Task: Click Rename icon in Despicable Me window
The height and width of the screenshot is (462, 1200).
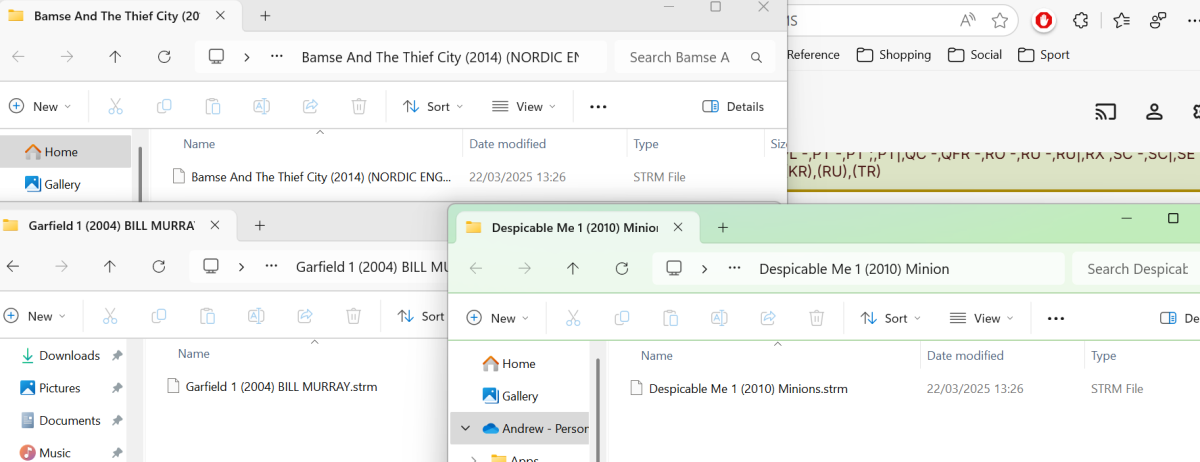Action: (719, 318)
